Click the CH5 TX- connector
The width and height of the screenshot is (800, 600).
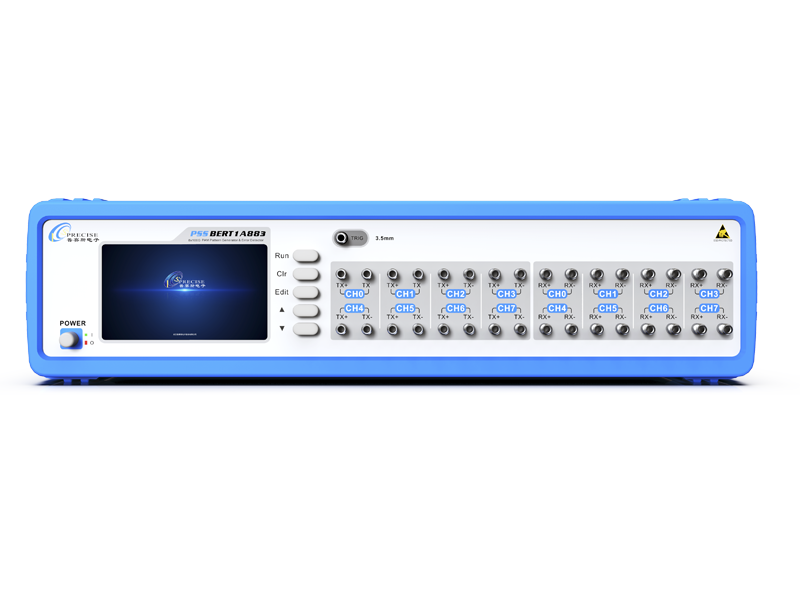[418, 330]
